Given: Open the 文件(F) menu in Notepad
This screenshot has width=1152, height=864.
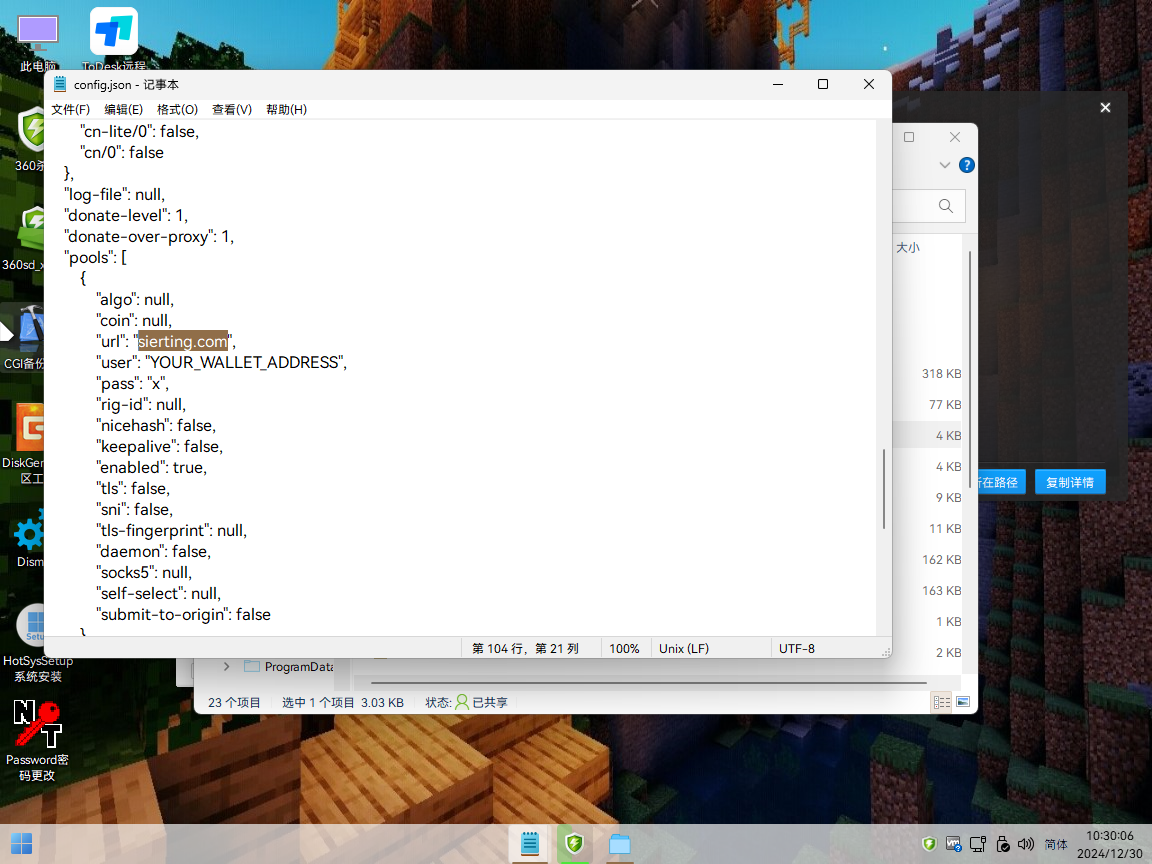Looking at the screenshot, I should pyautogui.click(x=71, y=109).
